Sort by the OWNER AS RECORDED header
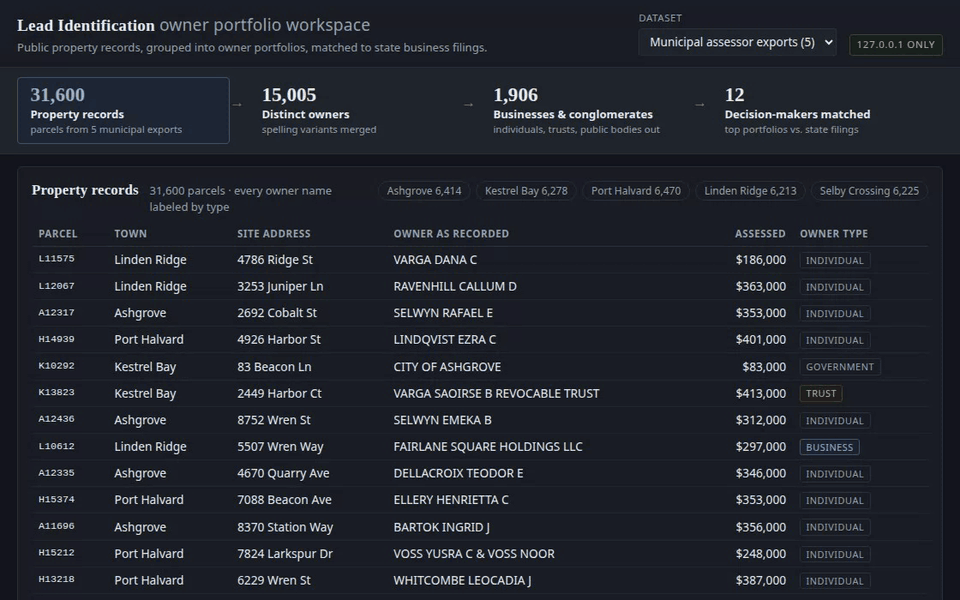Image resolution: width=960 pixels, height=600 pixels. [451, 234]
